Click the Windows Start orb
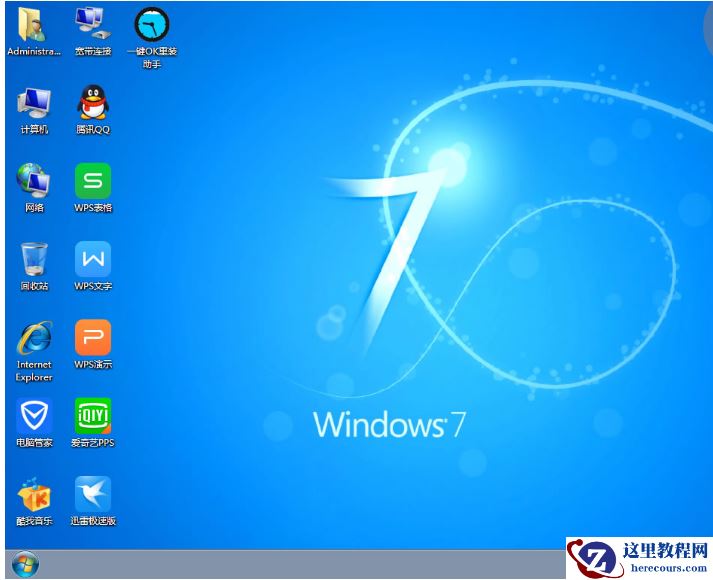This screenshot has height=580, width=713. pos(25,565)
